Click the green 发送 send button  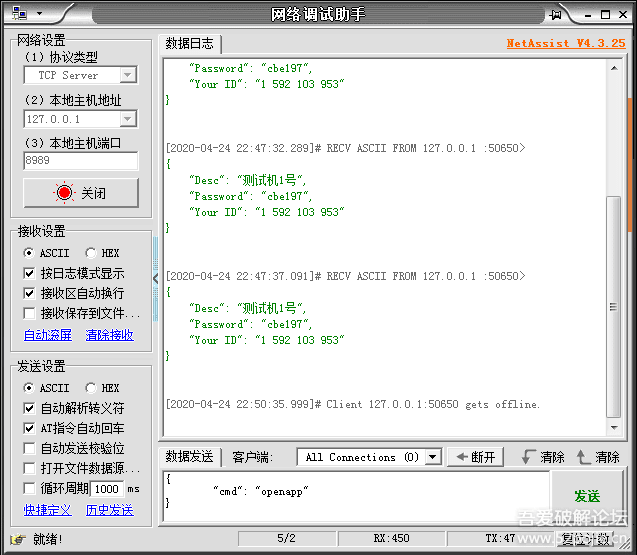pyautogui.click(x=587, y=496)
